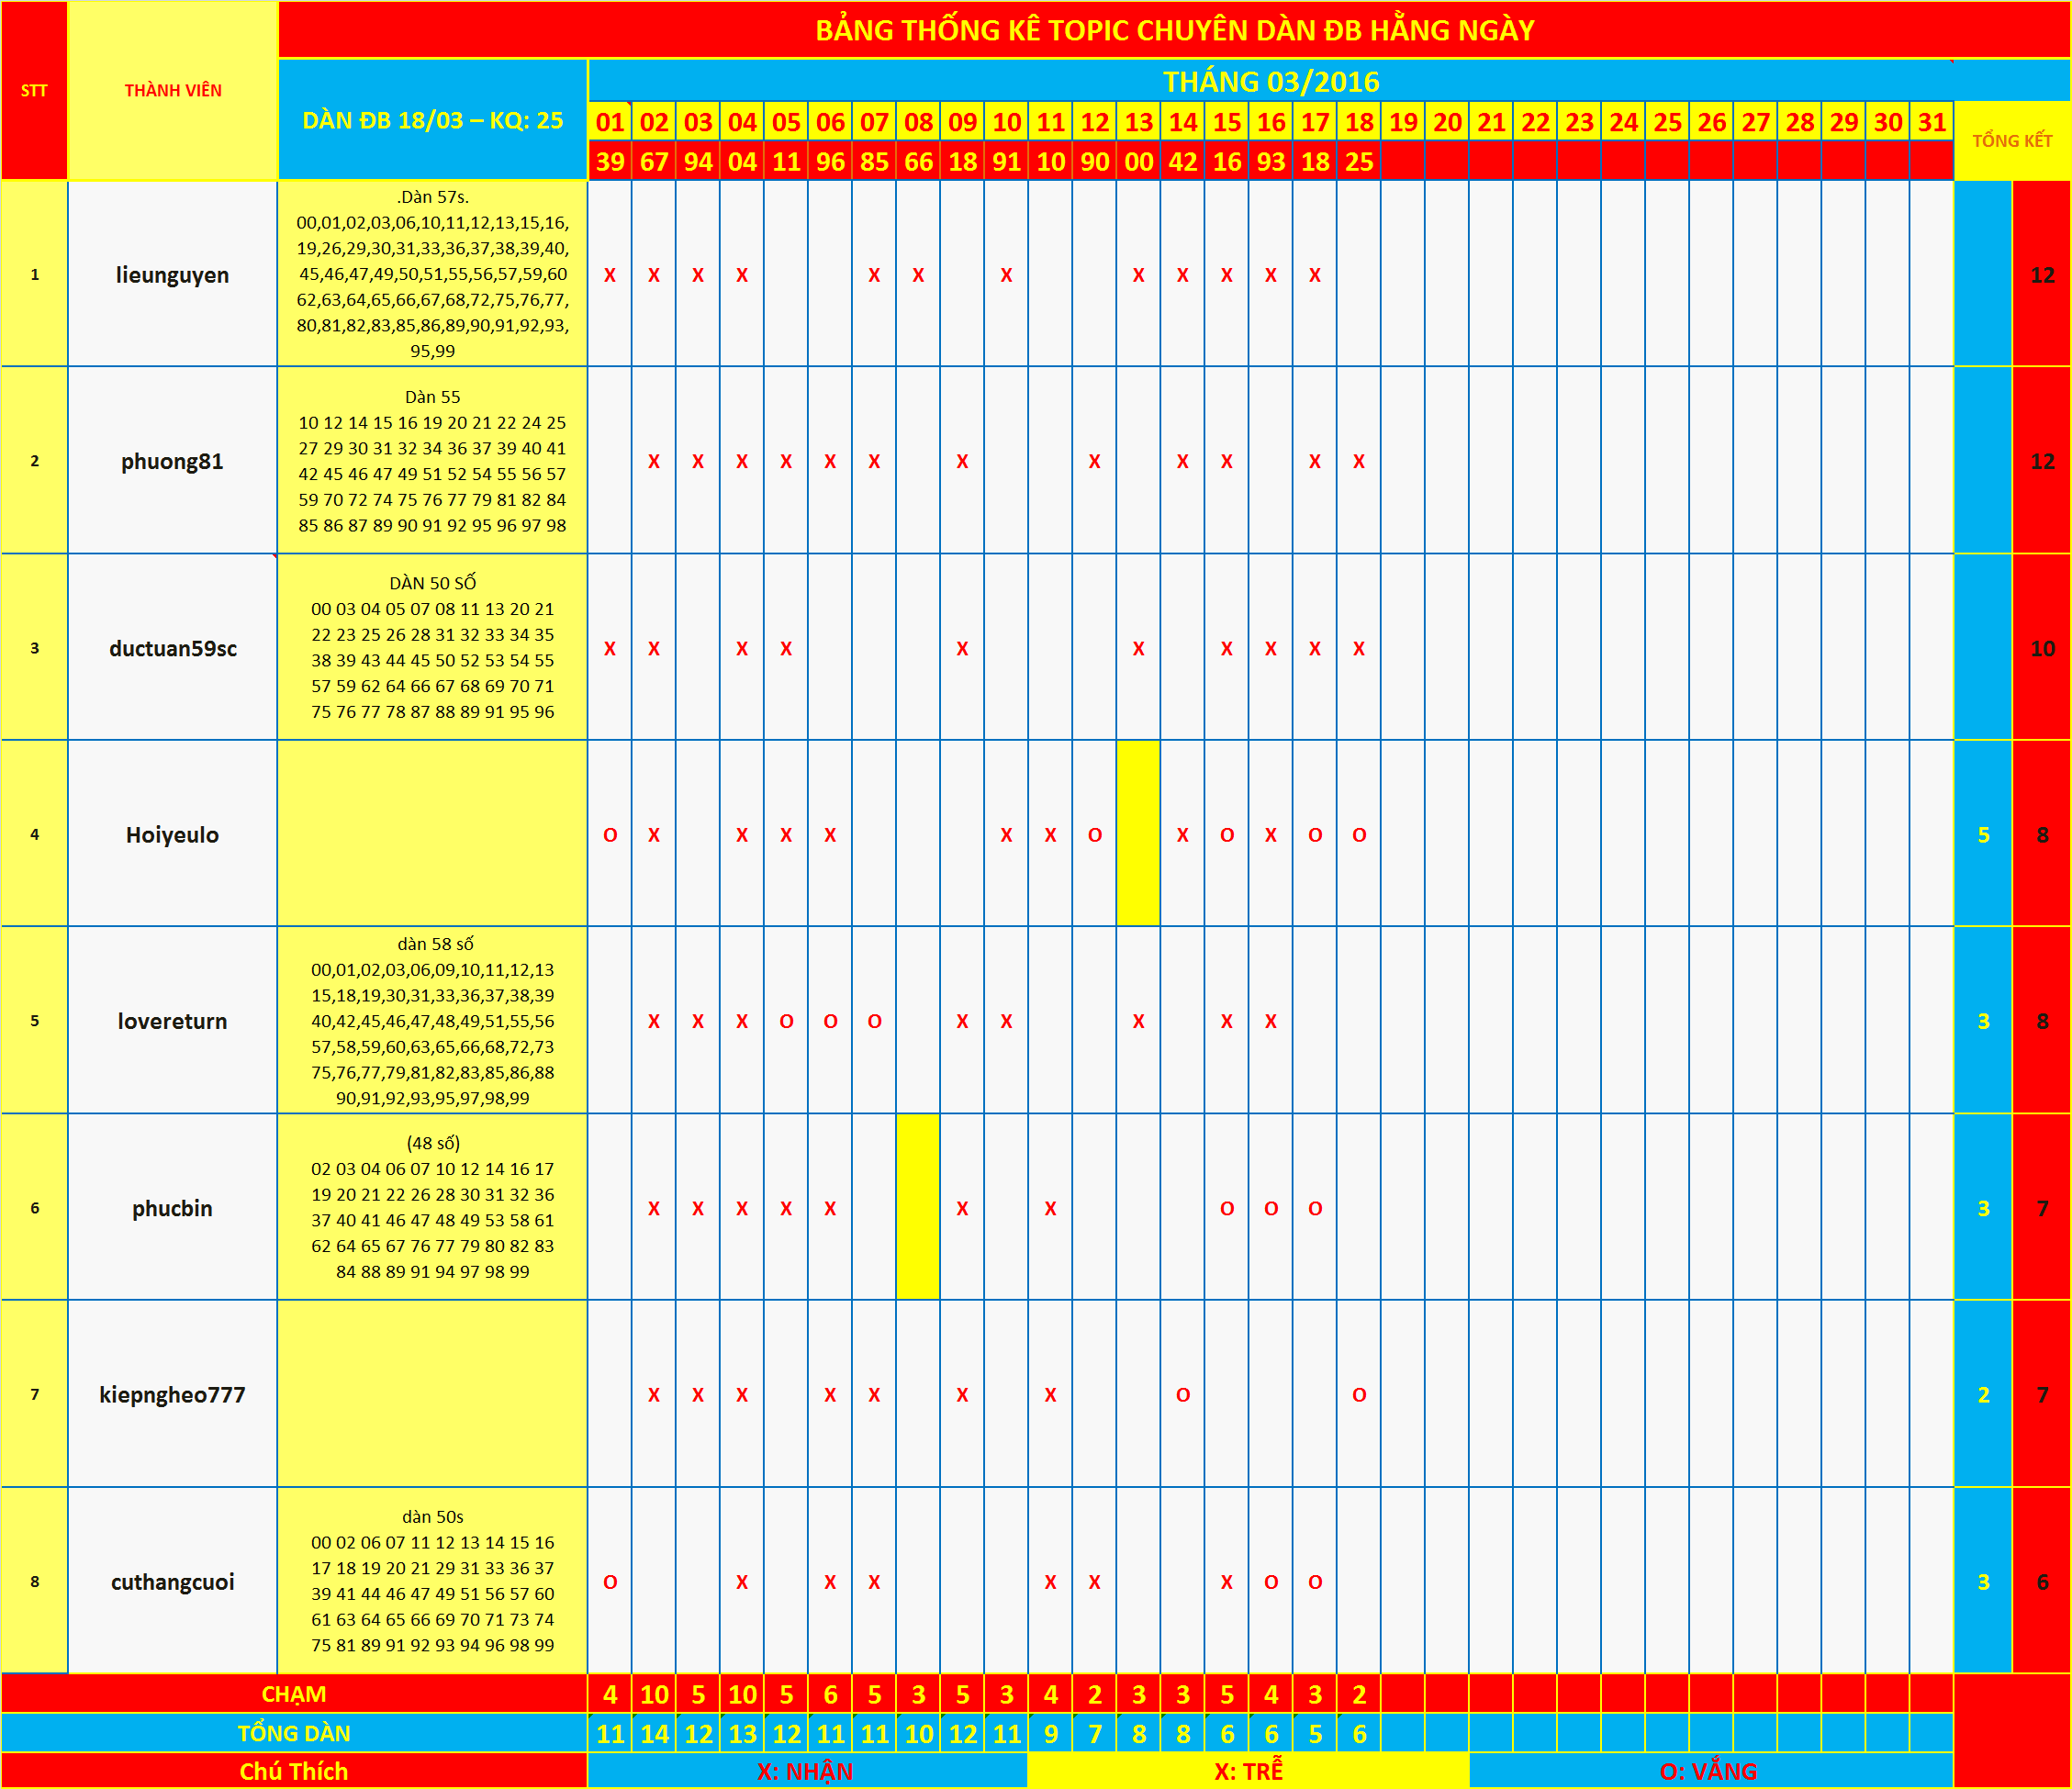Click TỔNG DÀN value '7' under day 12

point(1095,1733)
